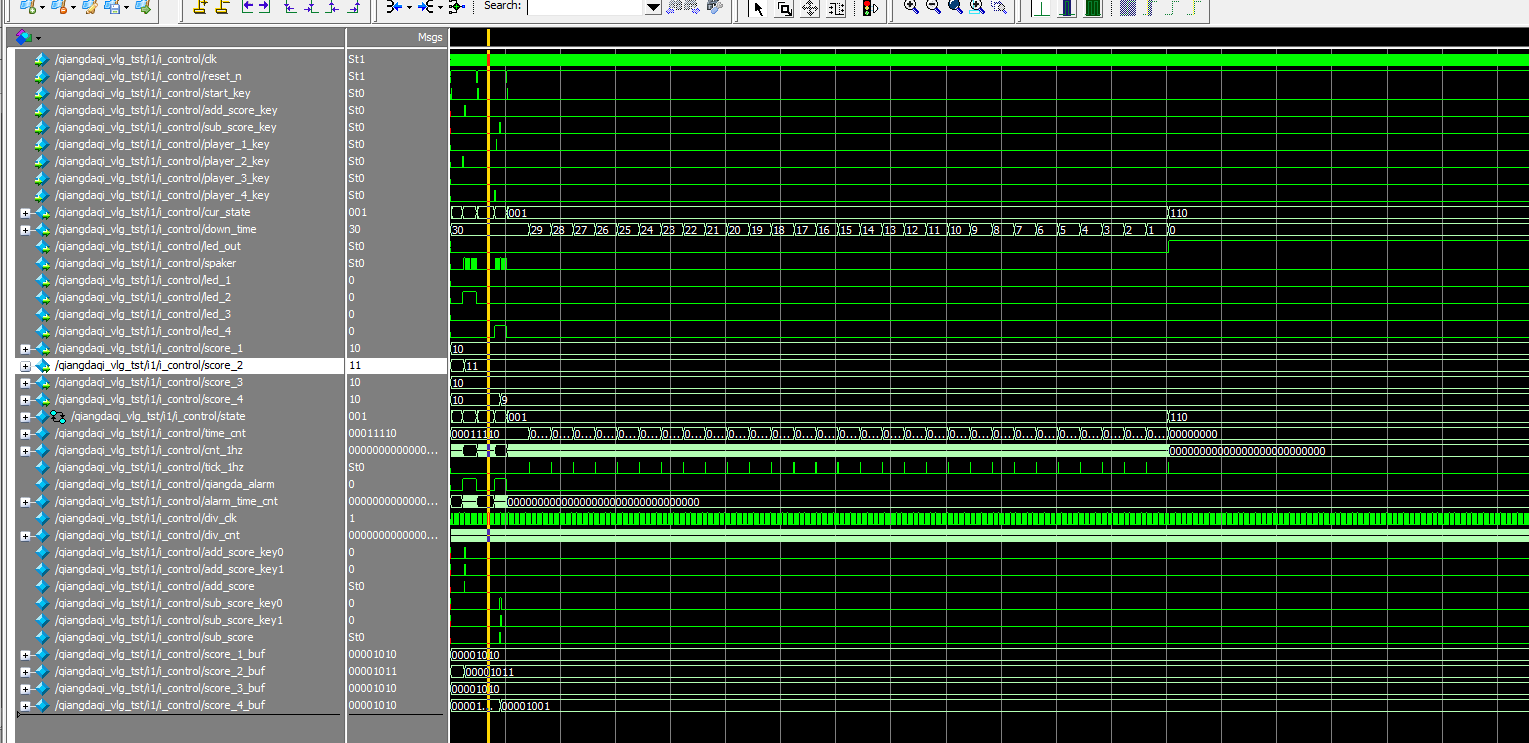Activate the Select Mode arrow pointer tool
Viewport: 1529px width, 743px height.
759,8
